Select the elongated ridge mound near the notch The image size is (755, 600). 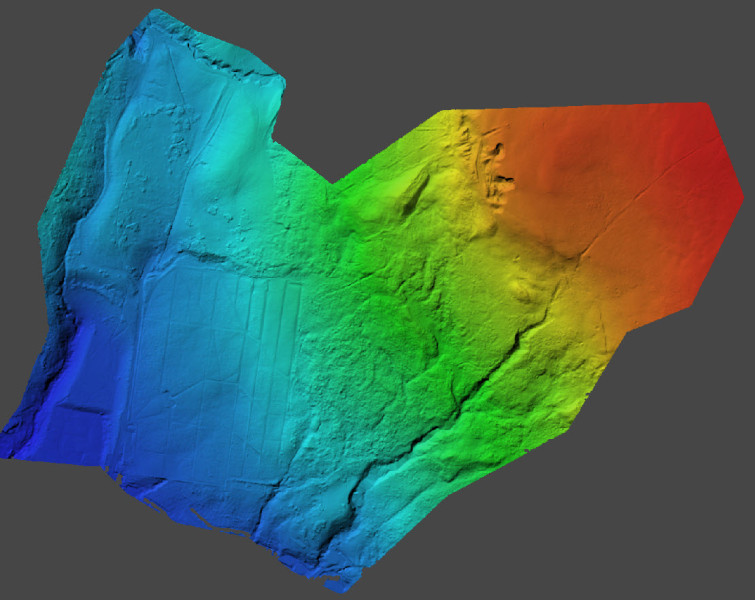(x=412, y=195)
